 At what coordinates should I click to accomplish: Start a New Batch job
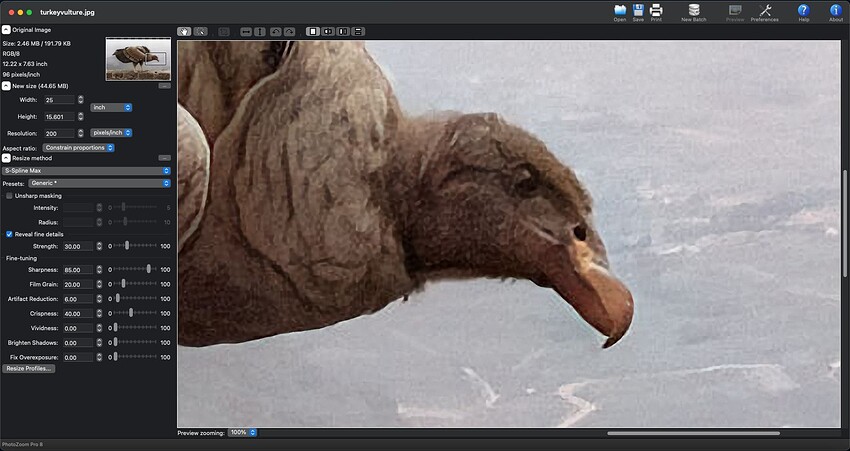click(694, 10)
